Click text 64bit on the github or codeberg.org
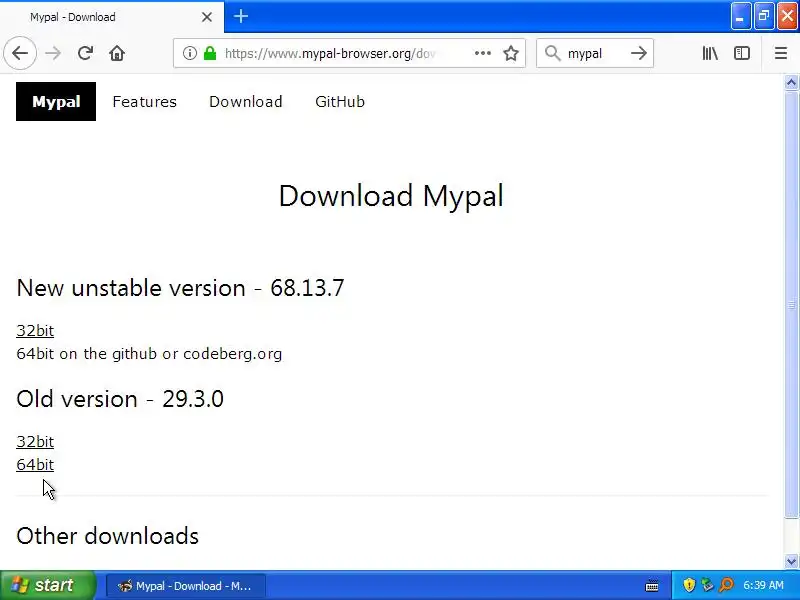Screen dimensions: 800x600 (x=149, y=354)
